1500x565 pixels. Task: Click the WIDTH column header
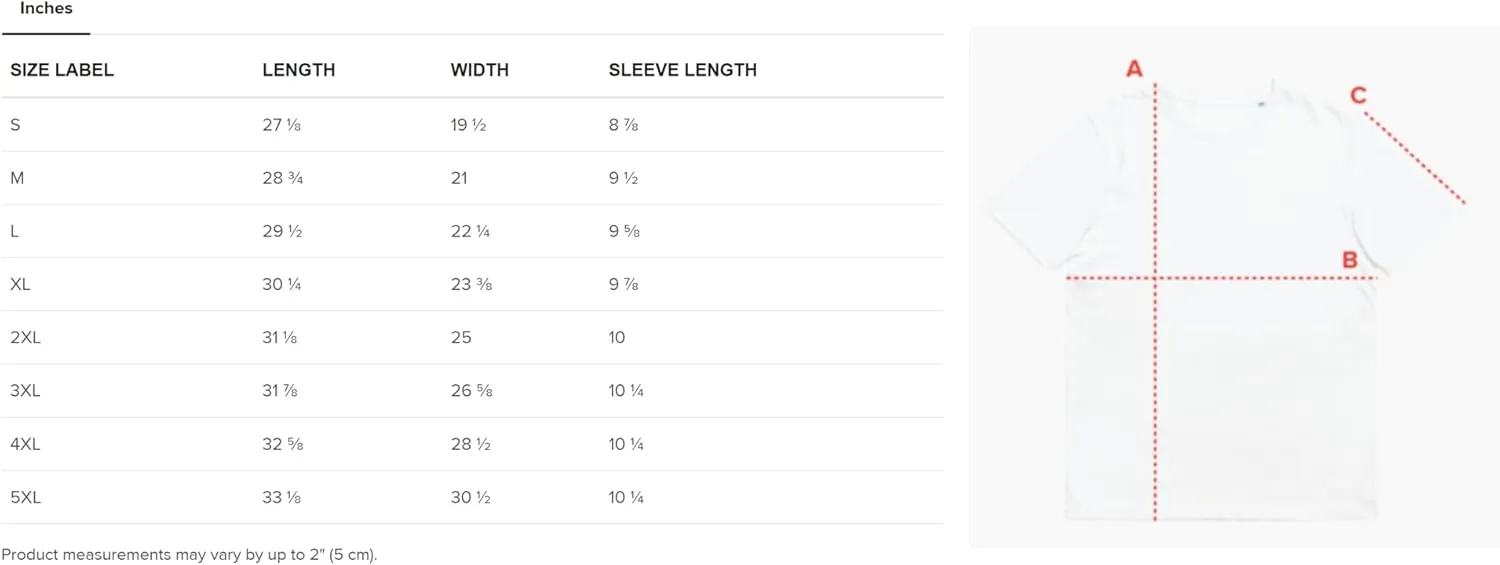click(x=480, y=70)
